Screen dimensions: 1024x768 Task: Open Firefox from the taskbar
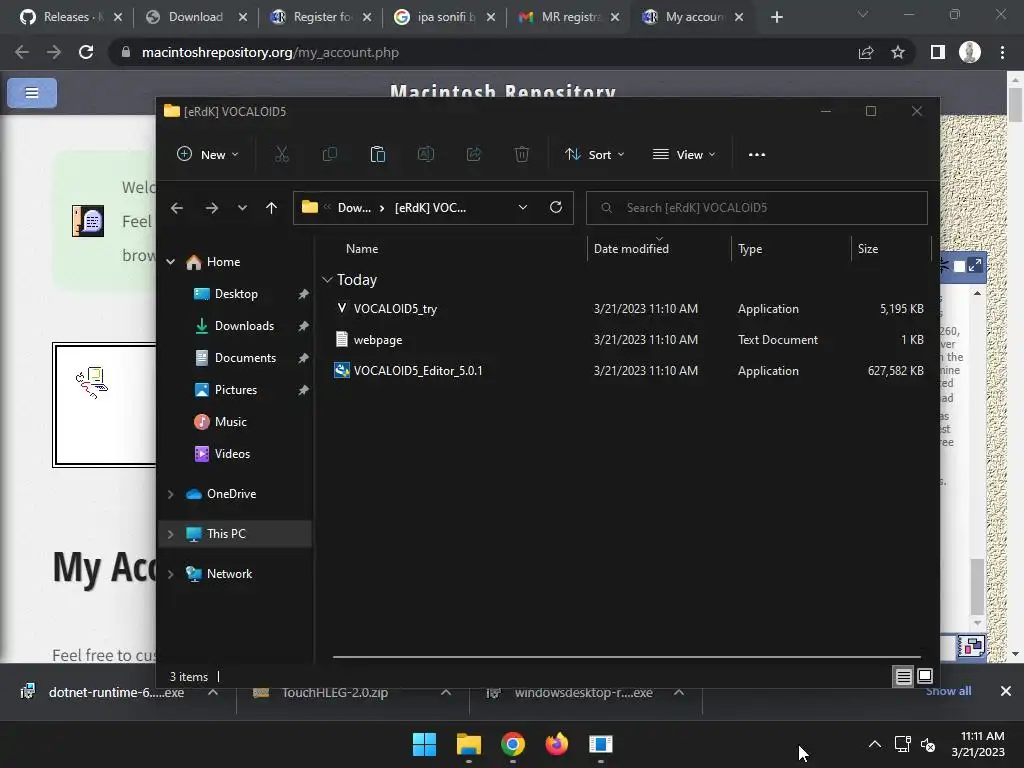click(x=556, y=744)
